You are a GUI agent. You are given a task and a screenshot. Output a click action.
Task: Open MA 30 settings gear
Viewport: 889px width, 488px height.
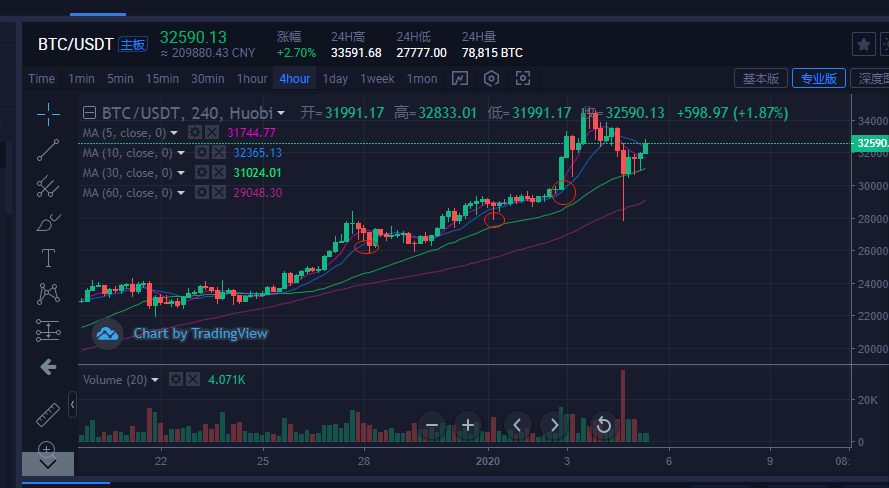(x=201, y=172)
